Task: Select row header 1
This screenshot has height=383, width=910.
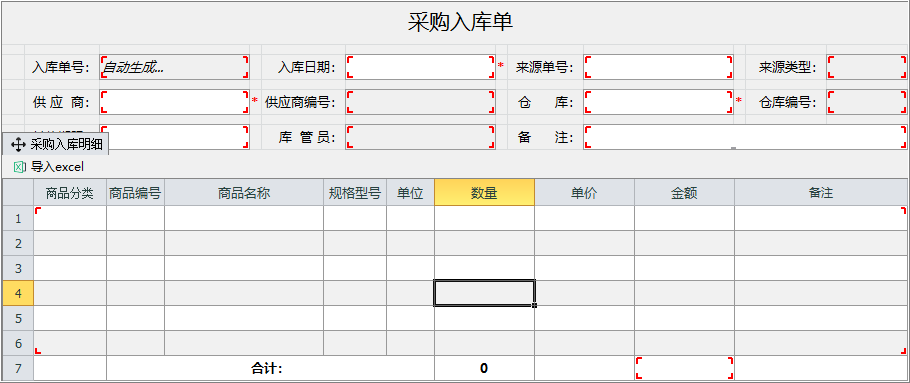Action: pyautogui.click(x=18, y=218)
